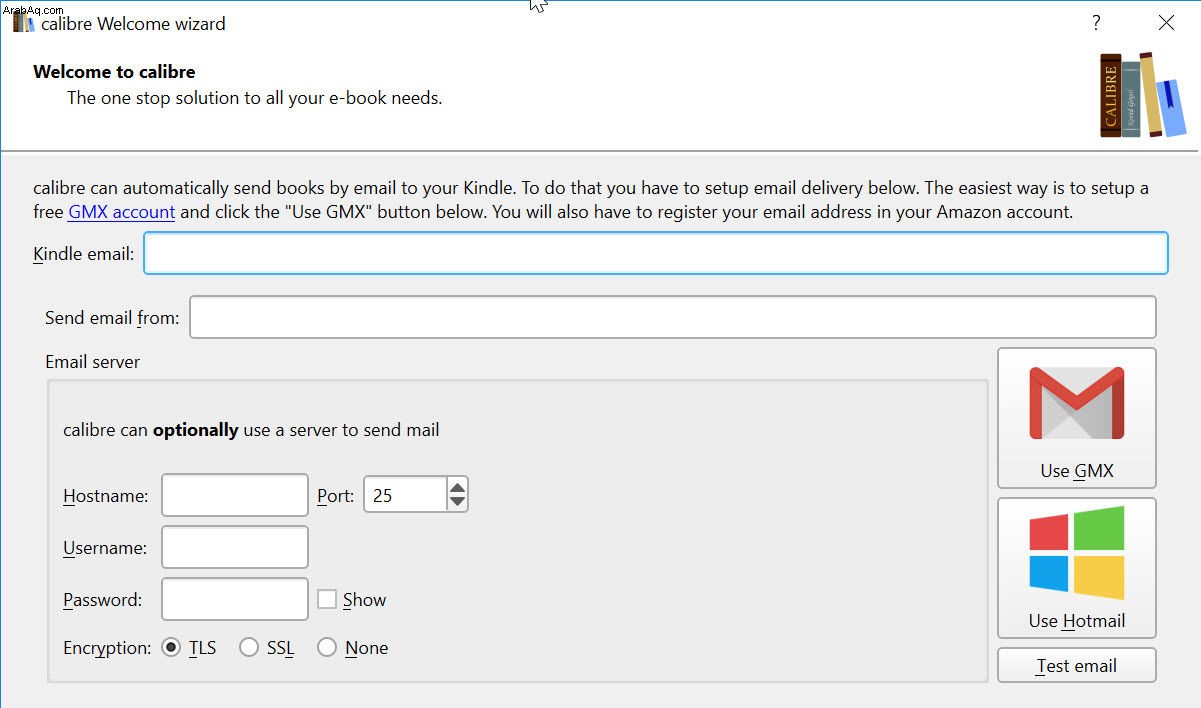The width and height of the screenshot is (1201, 708).
Task: Click the 'Send email from:' label
Action: [x=112, y=318]
